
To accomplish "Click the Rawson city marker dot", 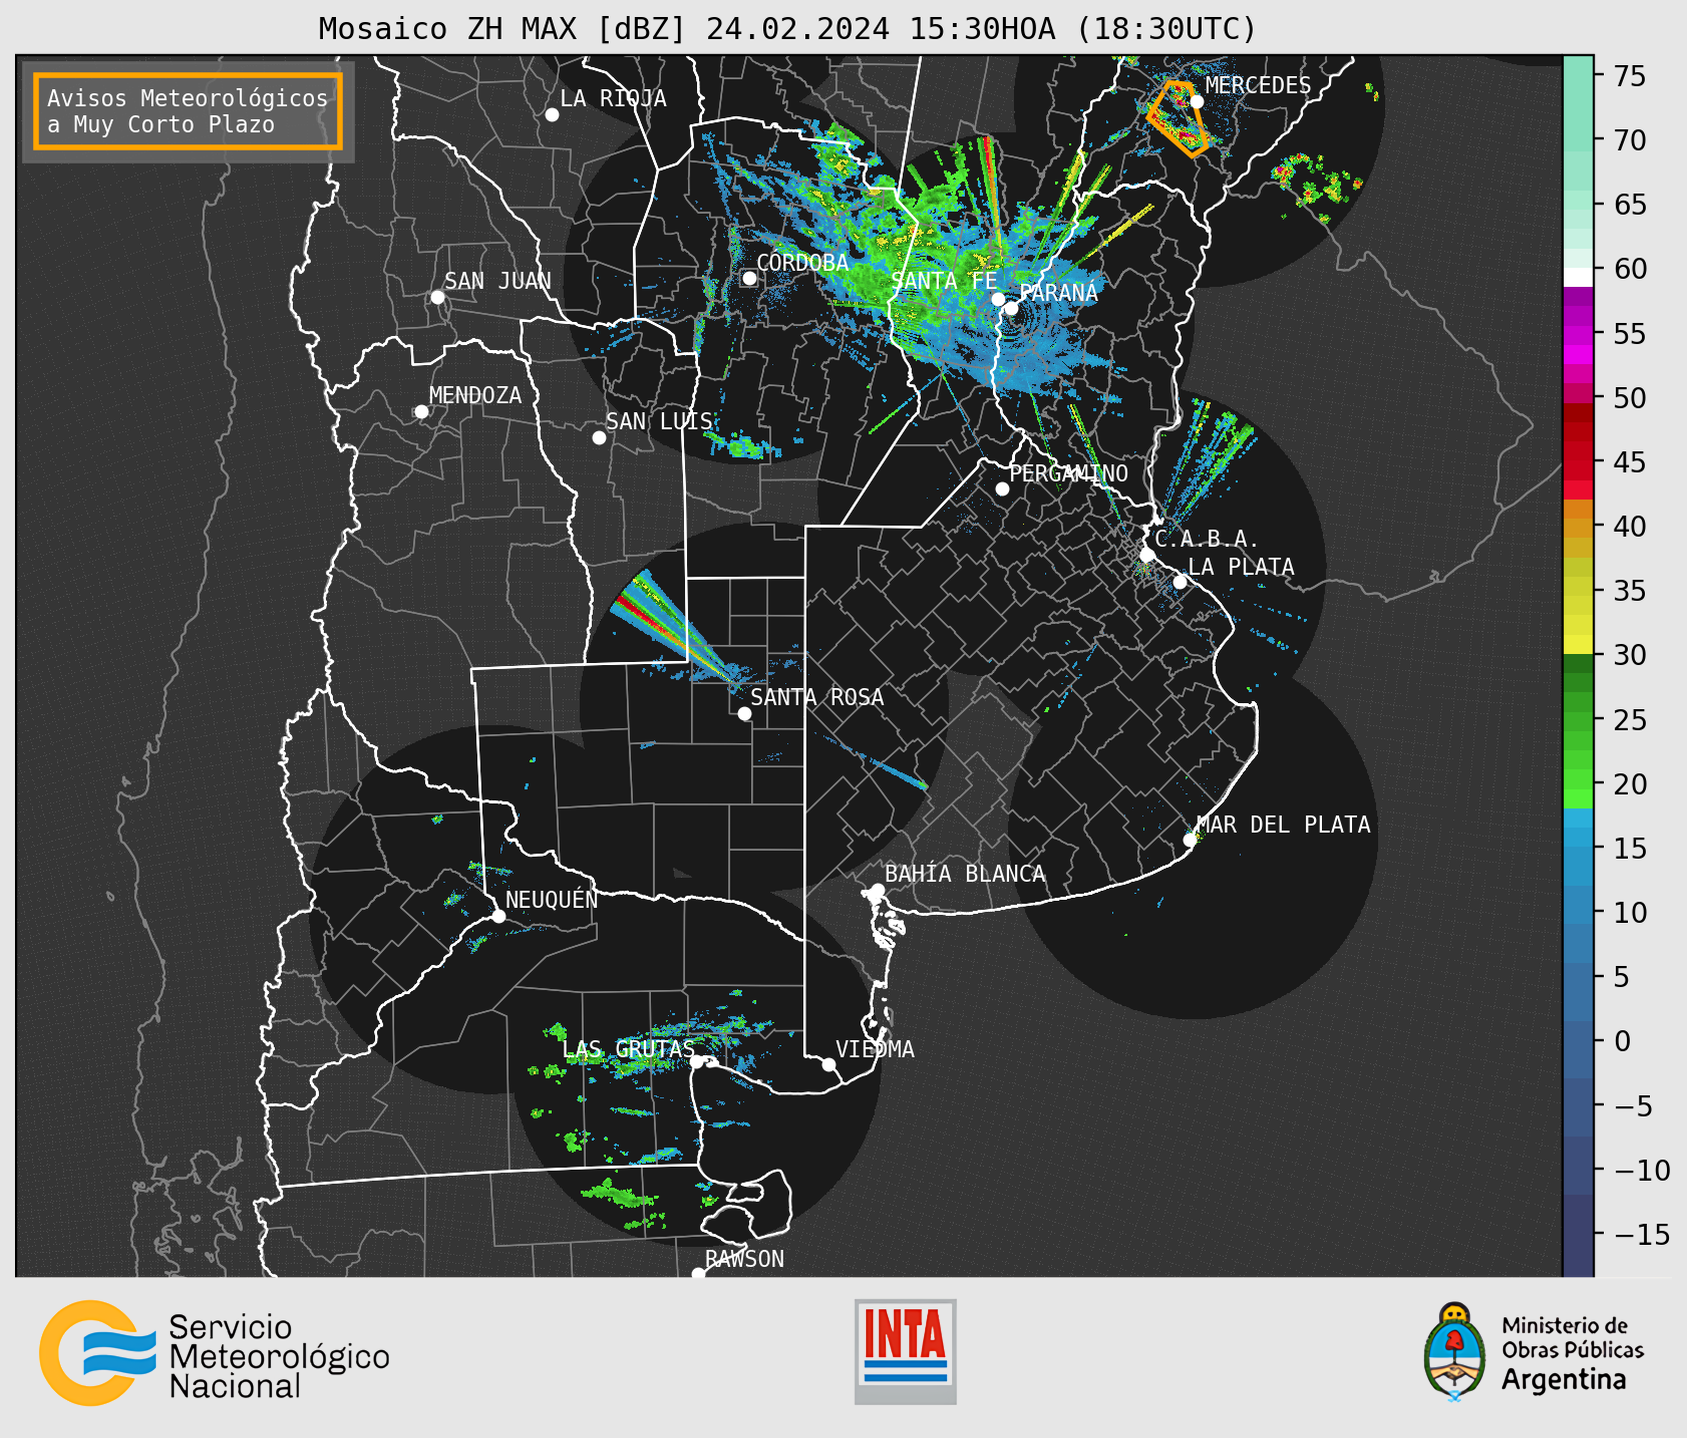I will (x=698, y=1274).
